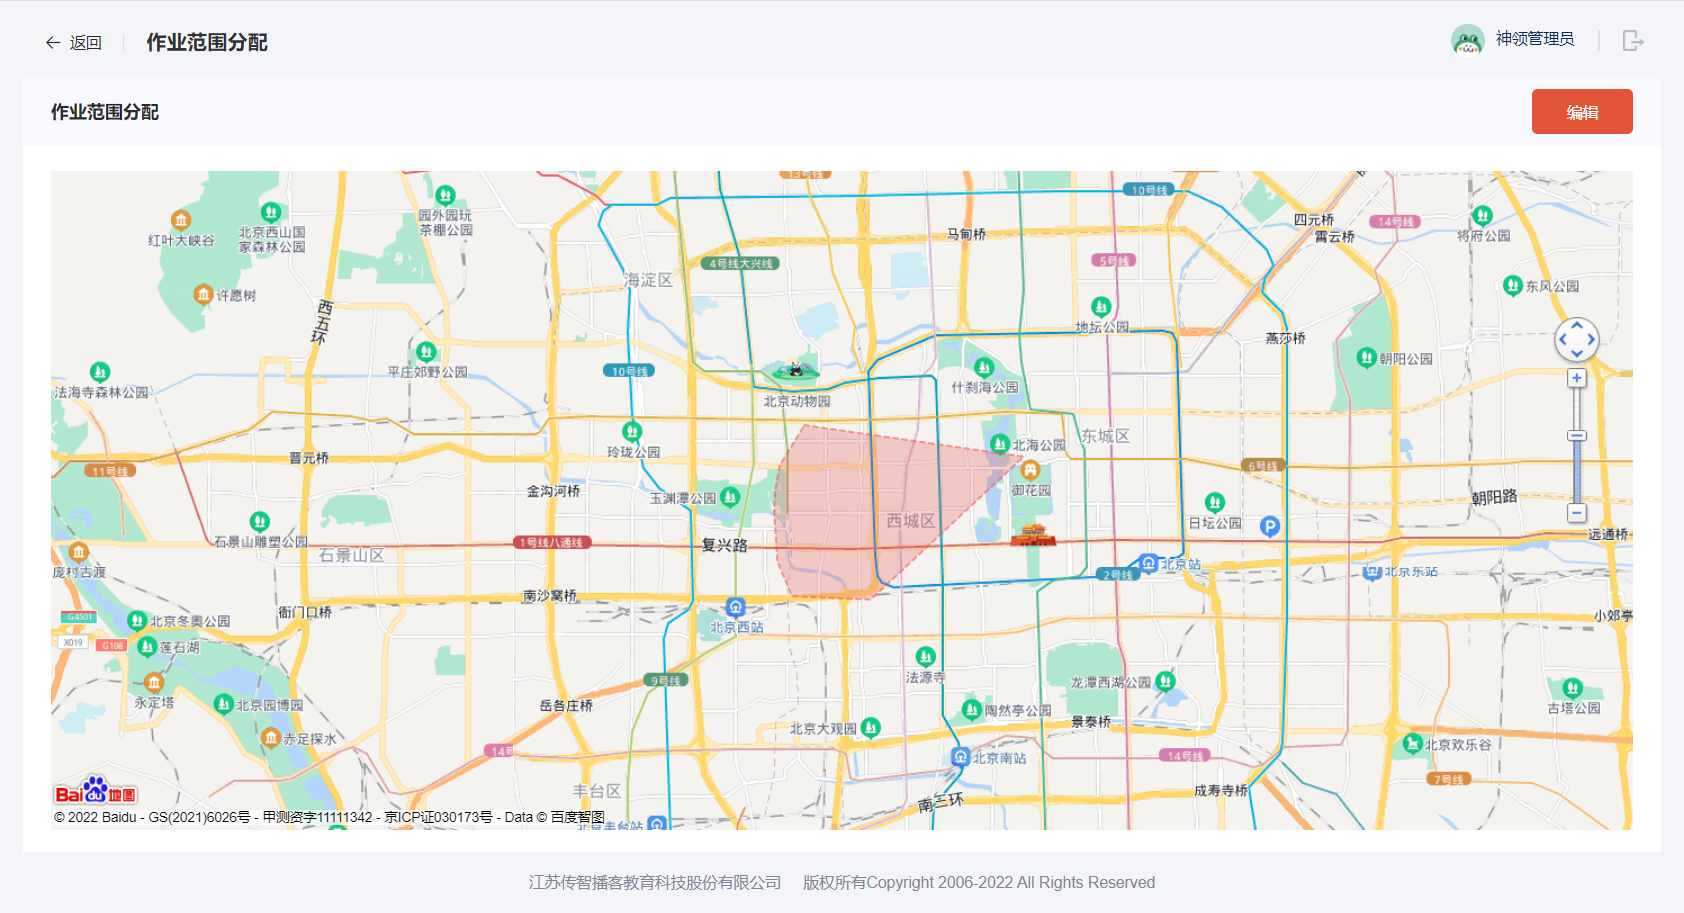Click the 法源寺 icon

[926, 657]
